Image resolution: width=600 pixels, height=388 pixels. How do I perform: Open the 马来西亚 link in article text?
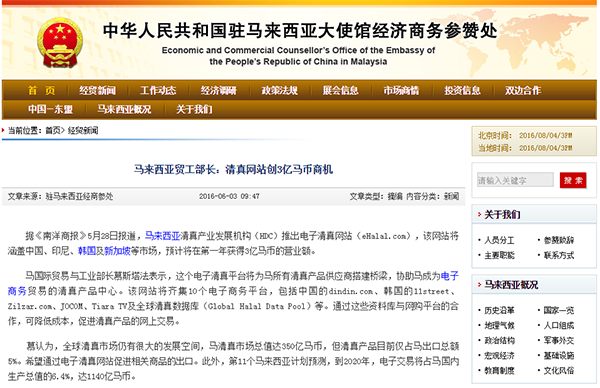[x=163, y=236]
